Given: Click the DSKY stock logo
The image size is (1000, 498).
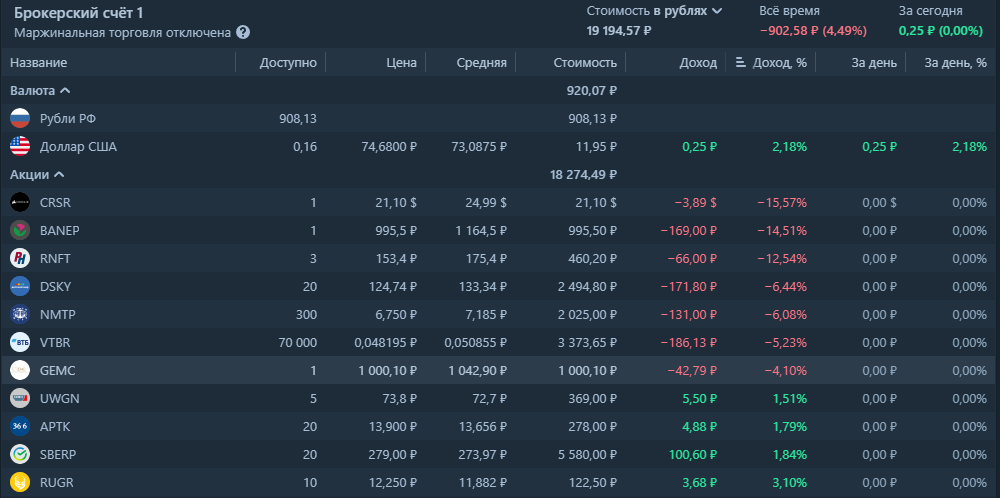Looking at the screenshot, I should coord(20,286).
